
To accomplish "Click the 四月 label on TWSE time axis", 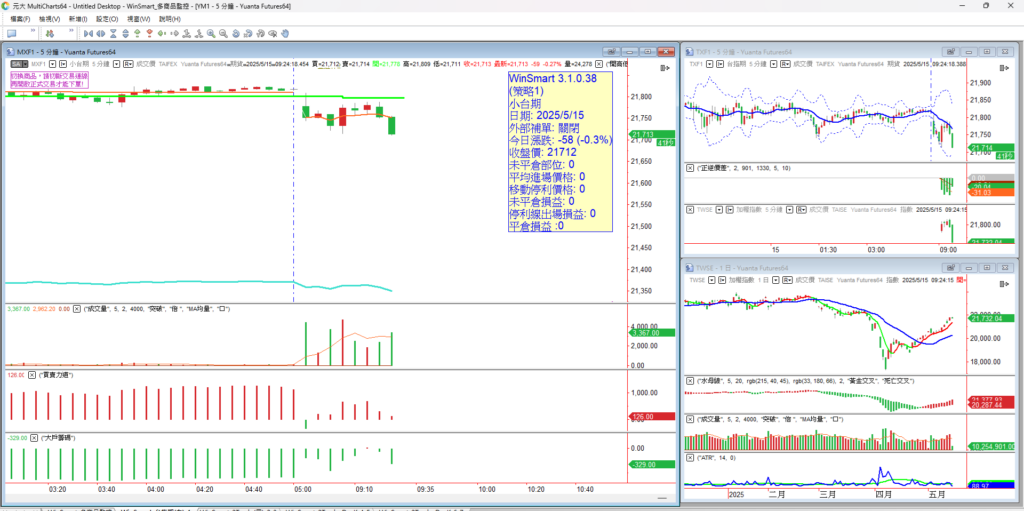I will point(882,495).
